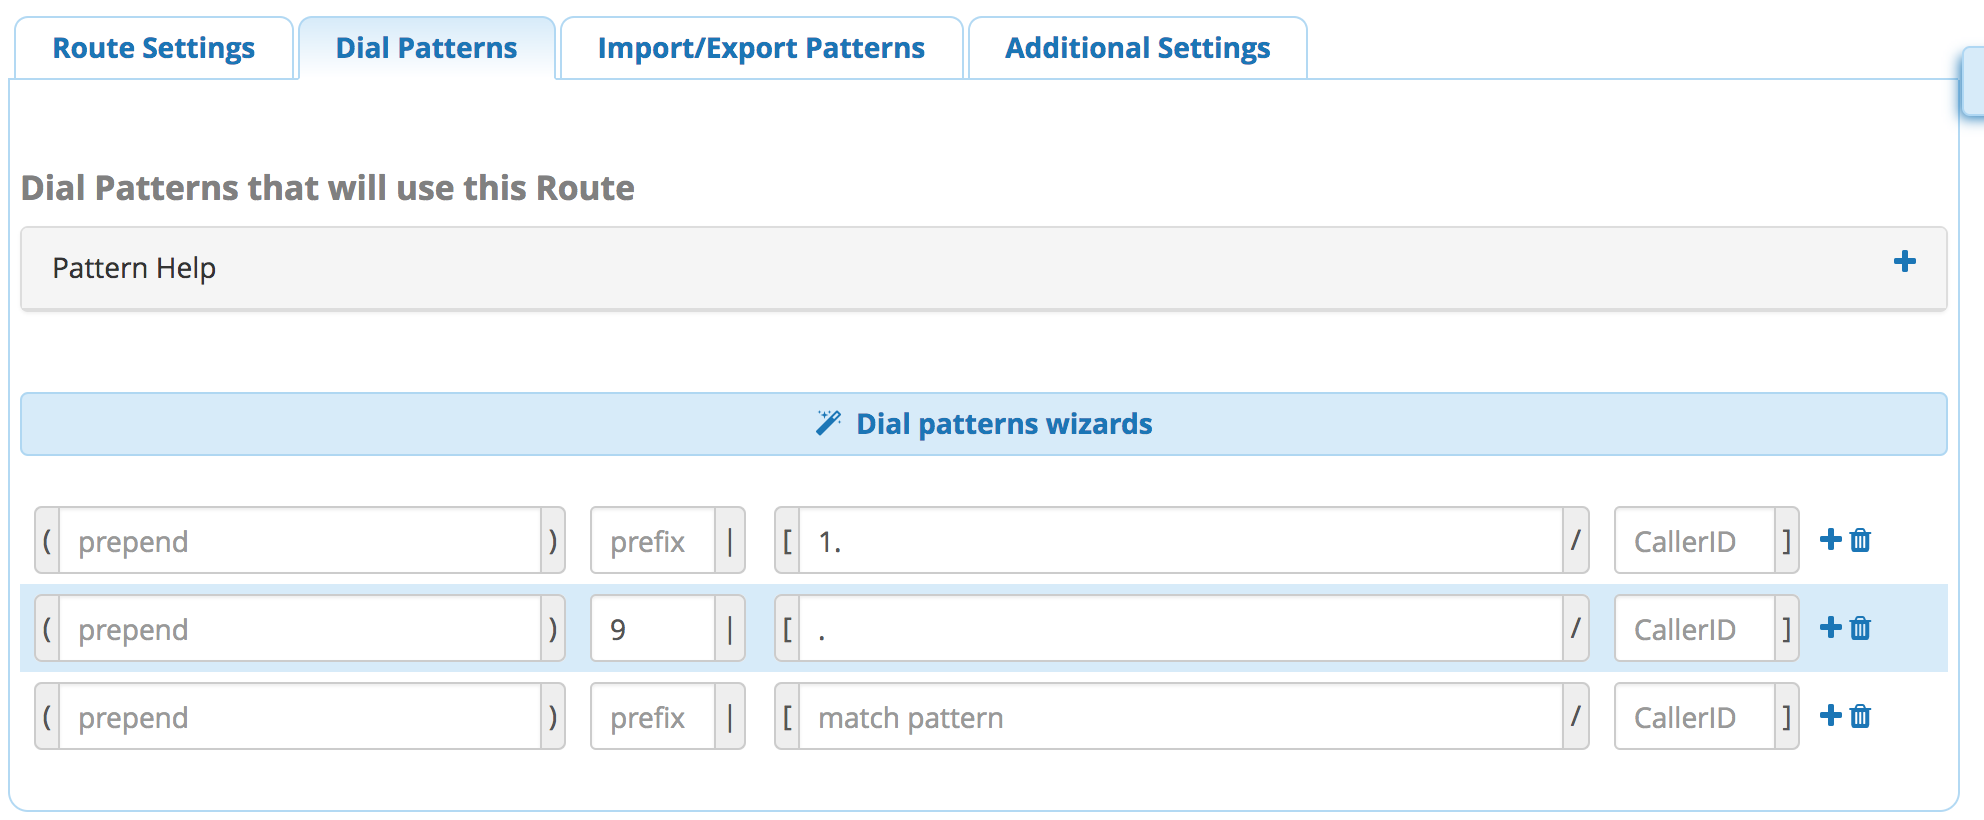Click the magic wand wizard icon
This screenshot has width=1984, height=820.
point(828,423)
